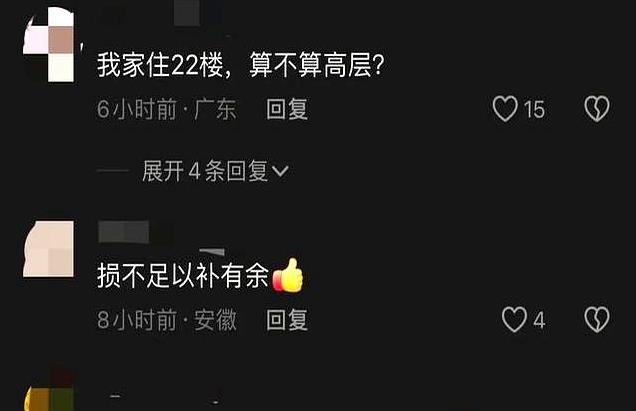Expand 展开4条回复 thread
This screenshot has height=411, width=636.
coord(215,170)
